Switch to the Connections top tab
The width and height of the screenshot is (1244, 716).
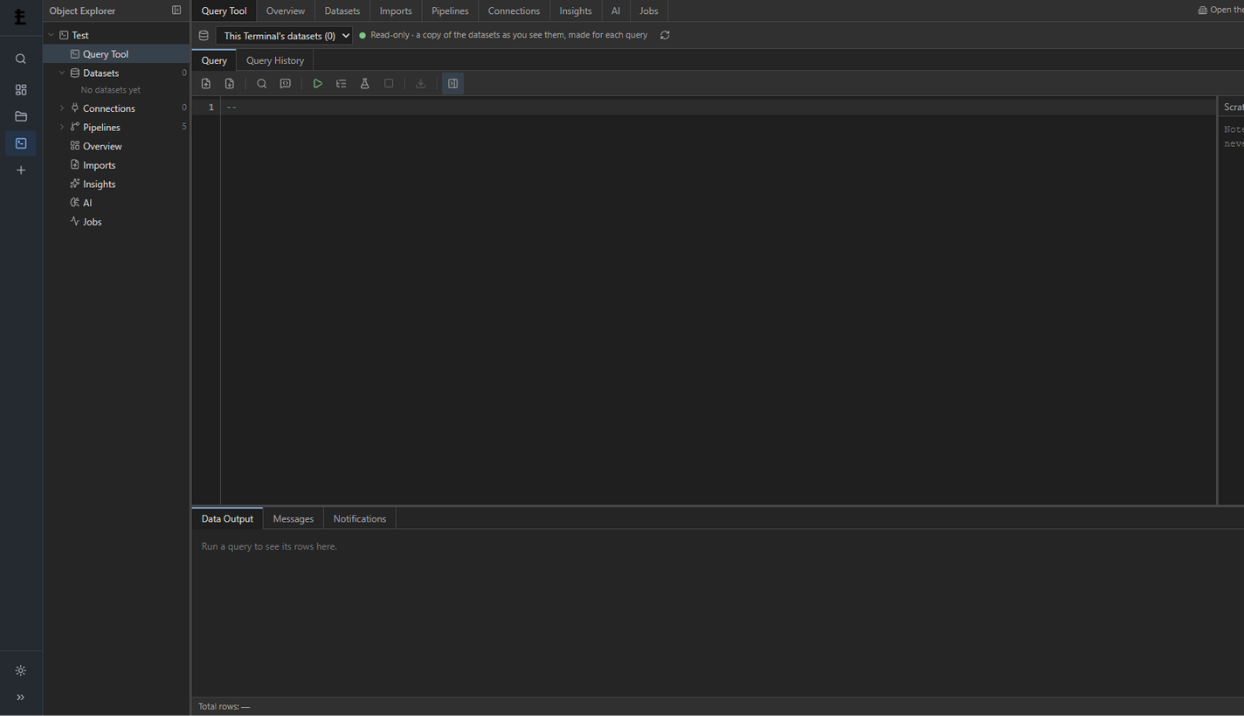click(x=514, y=11)
